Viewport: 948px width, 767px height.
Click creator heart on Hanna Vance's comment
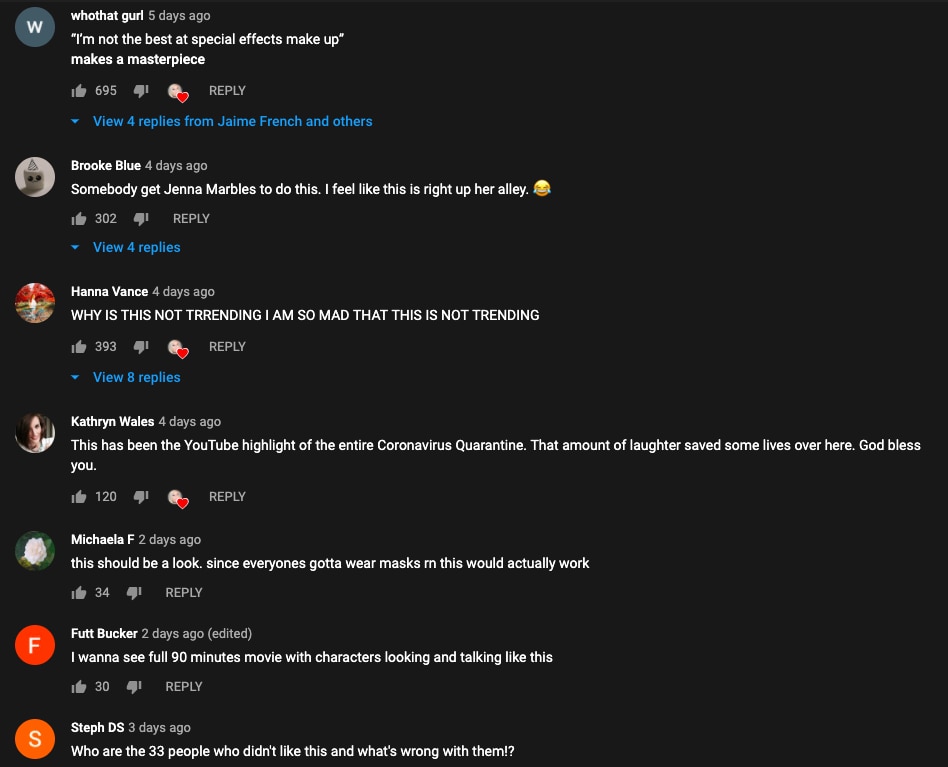[178, 348]
